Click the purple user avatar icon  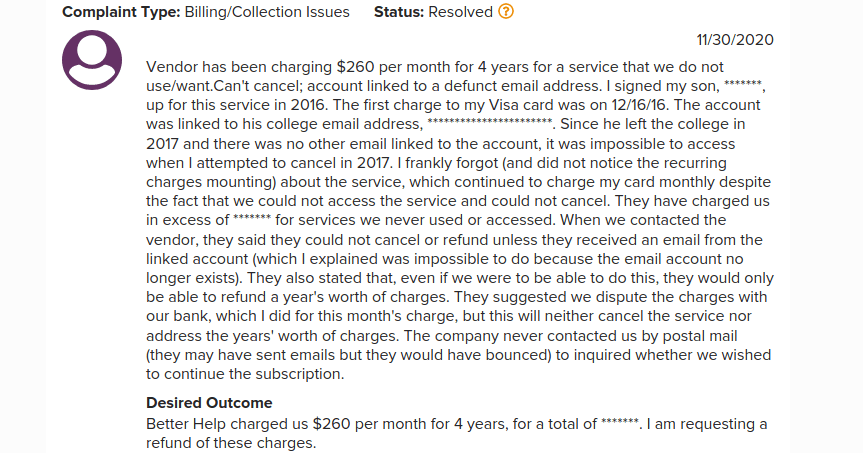pos(92,60)
